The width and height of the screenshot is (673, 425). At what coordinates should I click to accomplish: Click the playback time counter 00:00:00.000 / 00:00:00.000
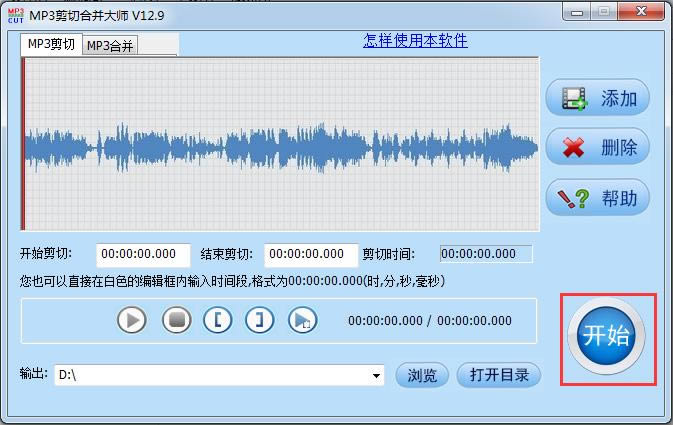tap(430, 321)
